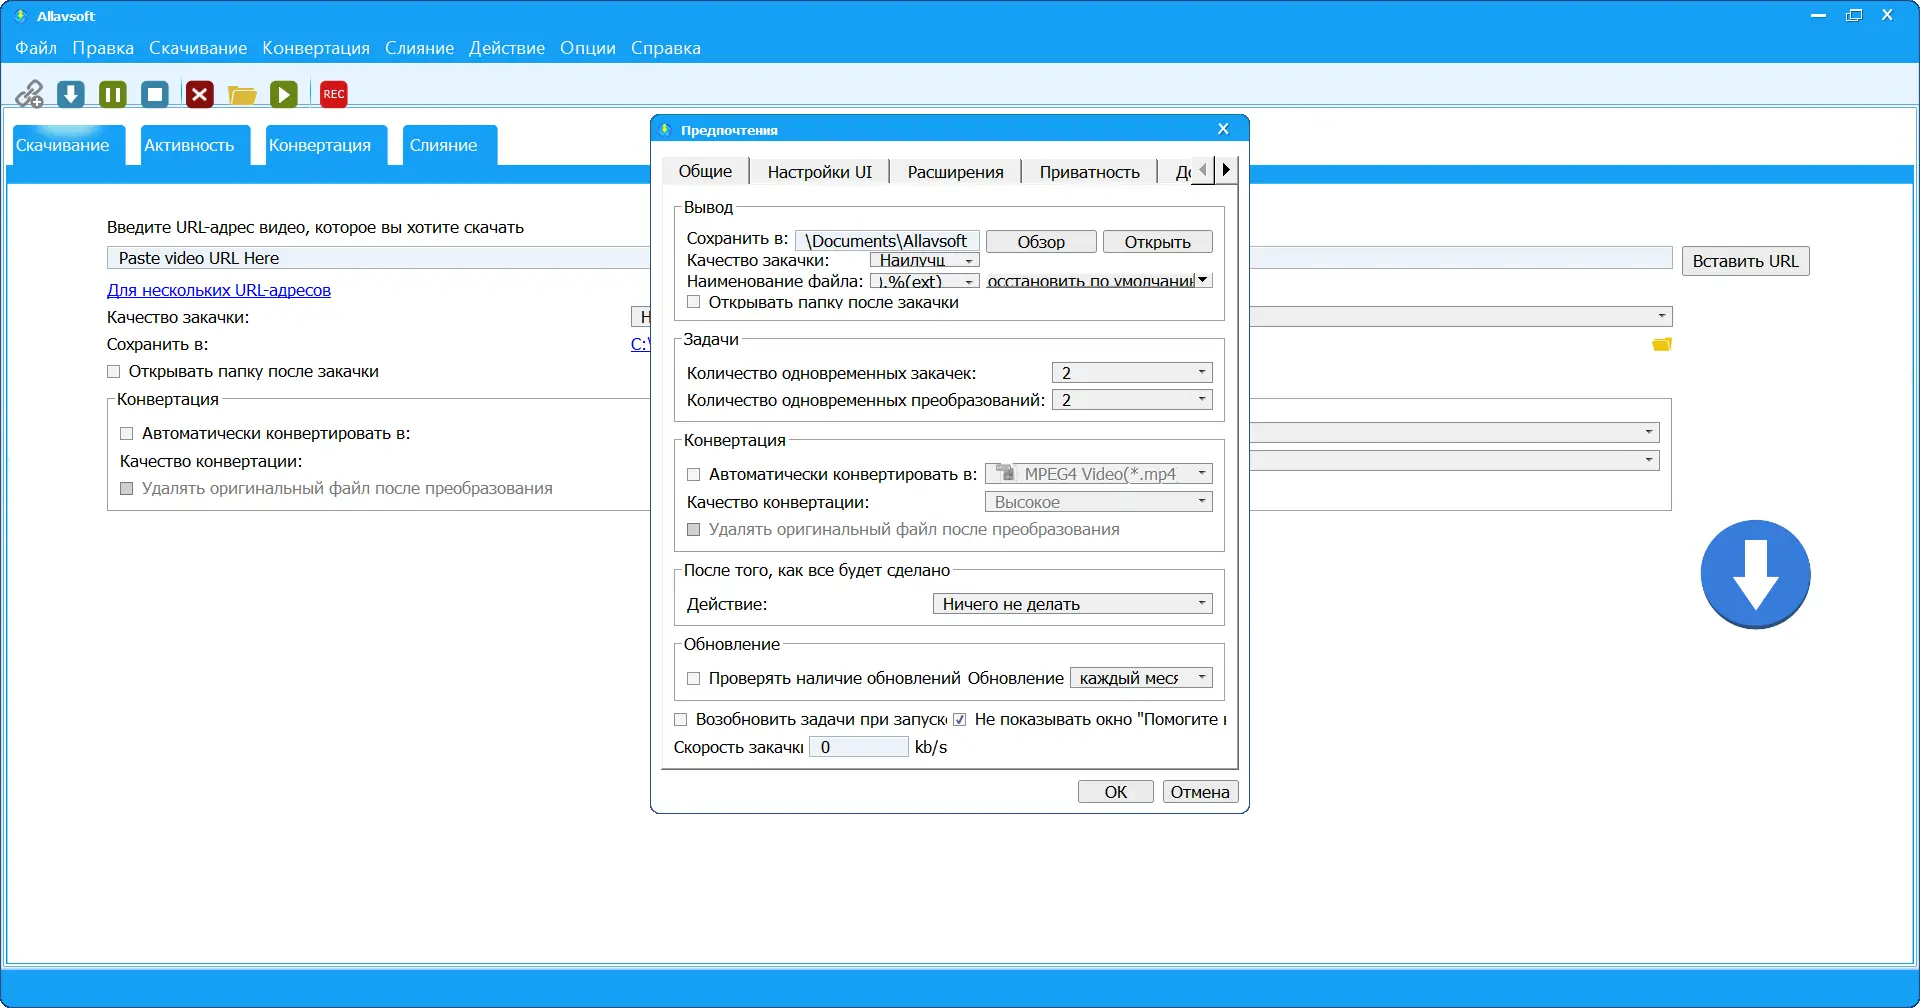Close the Предпочтения dialog
Screen dimensions: 1920x1008
tap(1223, 129)
